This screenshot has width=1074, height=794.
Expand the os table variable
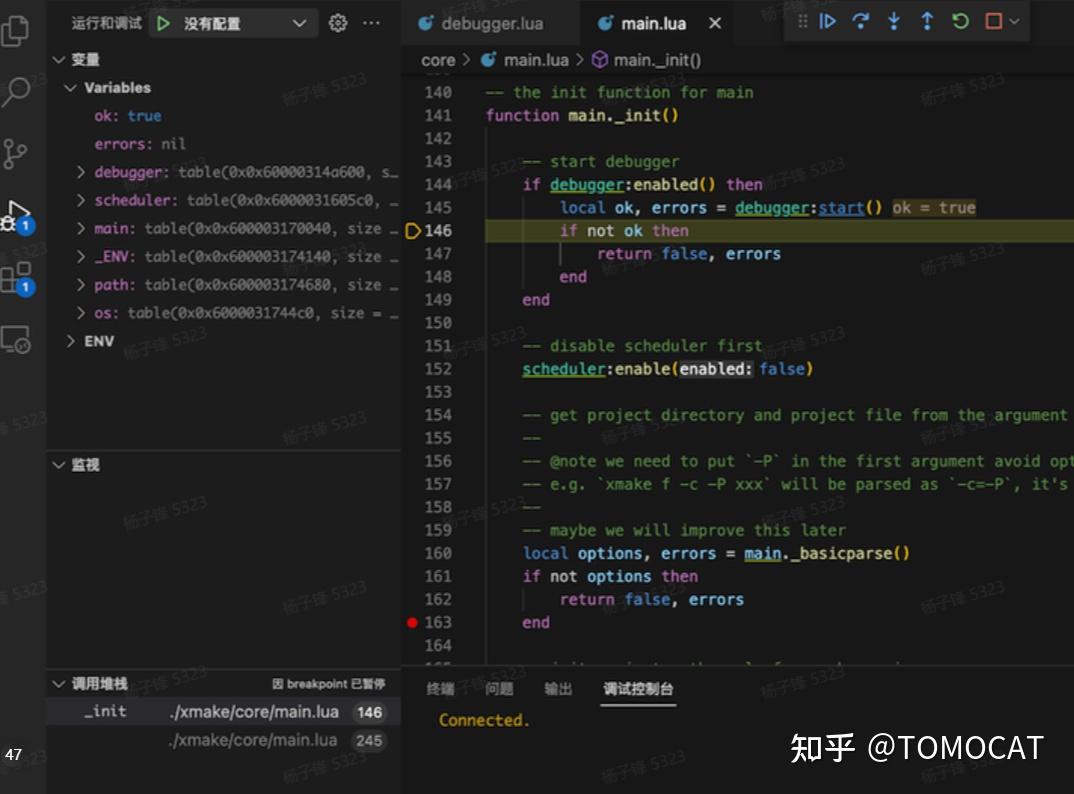81,312
